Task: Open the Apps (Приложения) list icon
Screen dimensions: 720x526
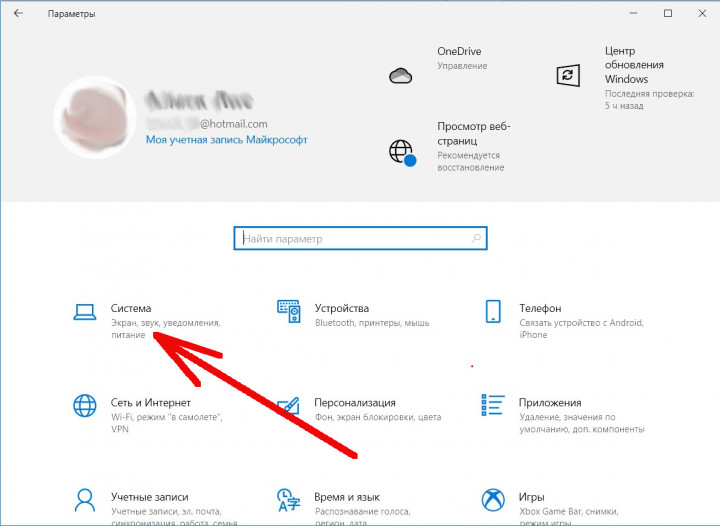Action: click(492, 405)
